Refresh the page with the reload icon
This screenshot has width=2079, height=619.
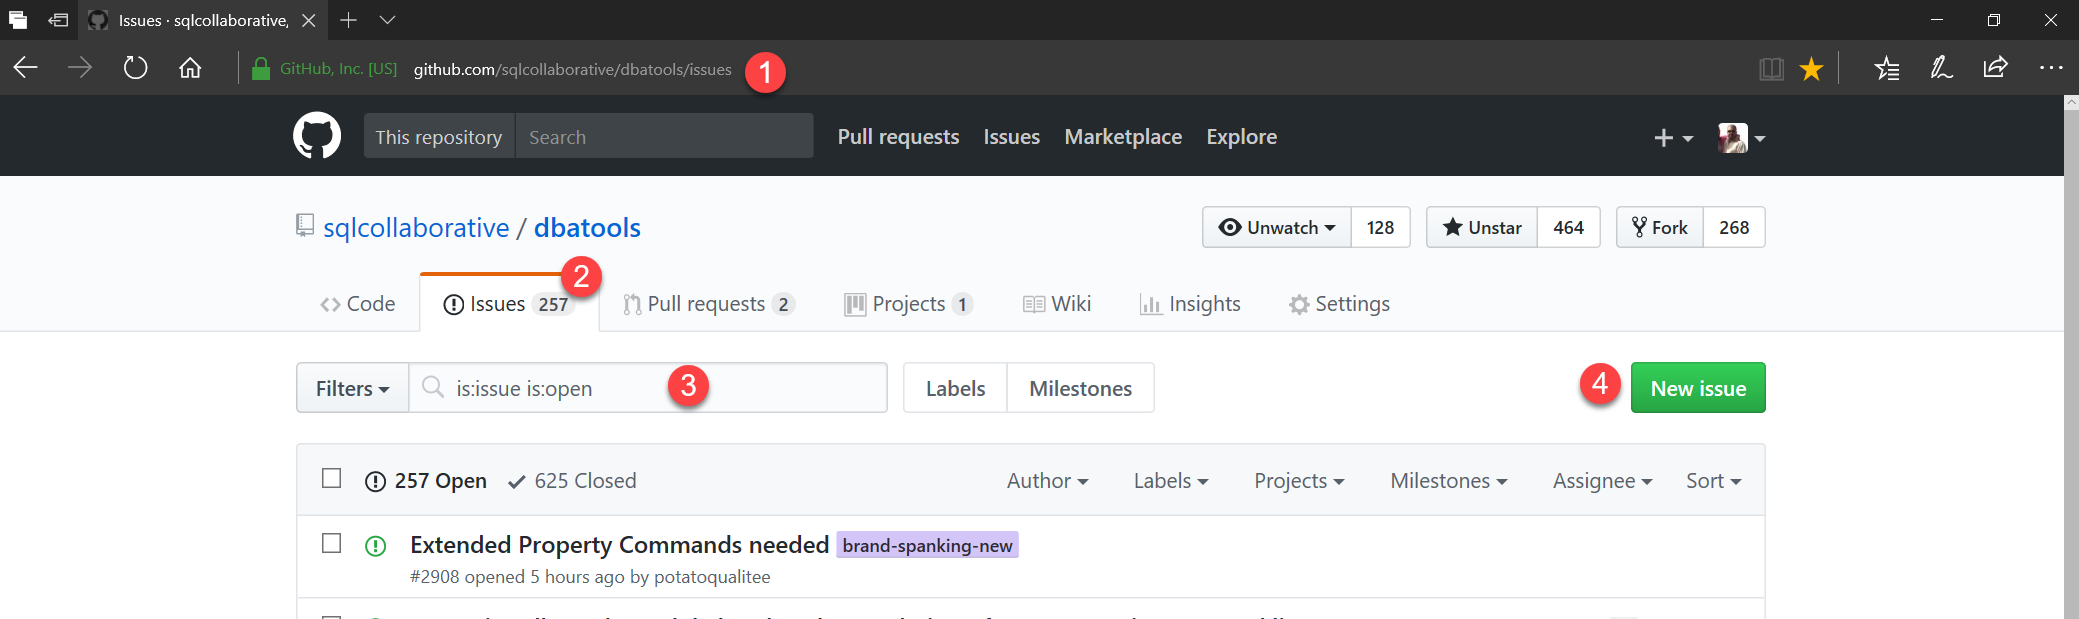click(x=135, y=68)
